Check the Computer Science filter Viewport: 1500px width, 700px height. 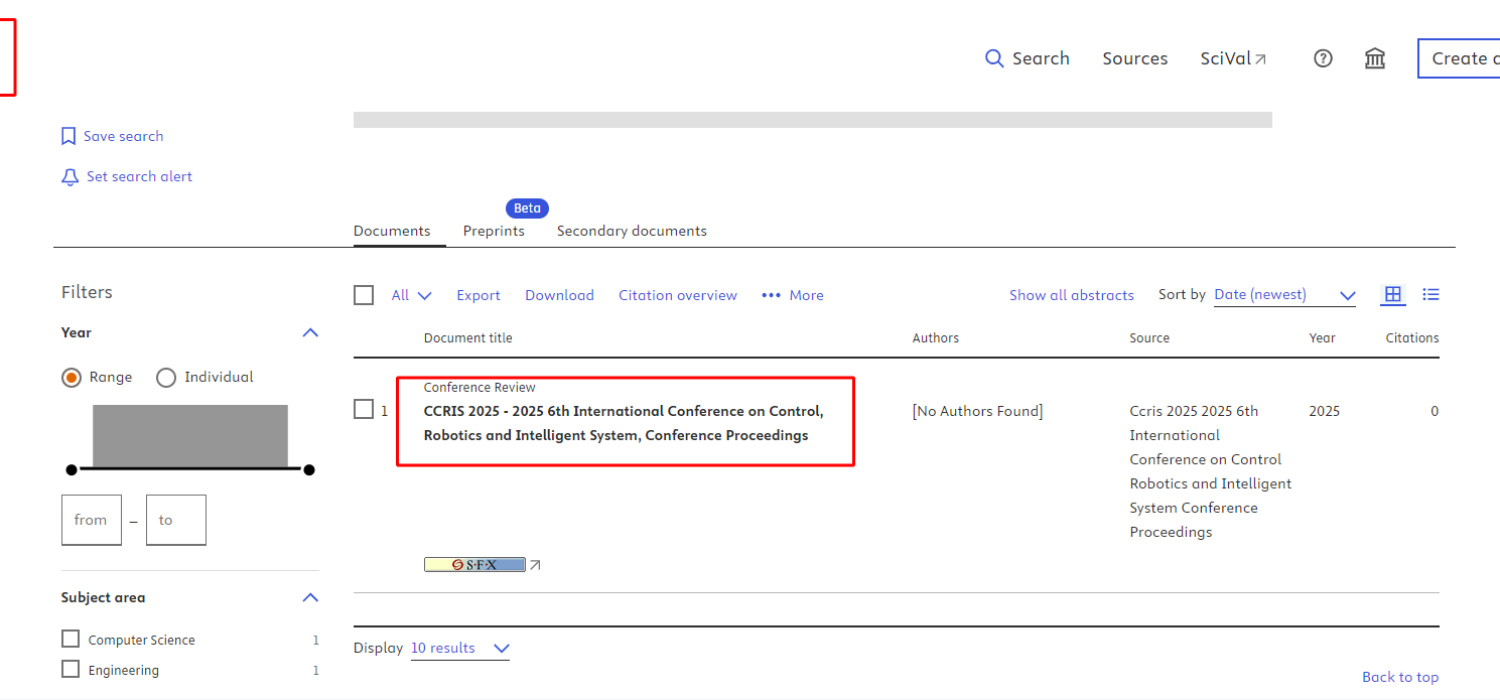click(x=70, y=639)
